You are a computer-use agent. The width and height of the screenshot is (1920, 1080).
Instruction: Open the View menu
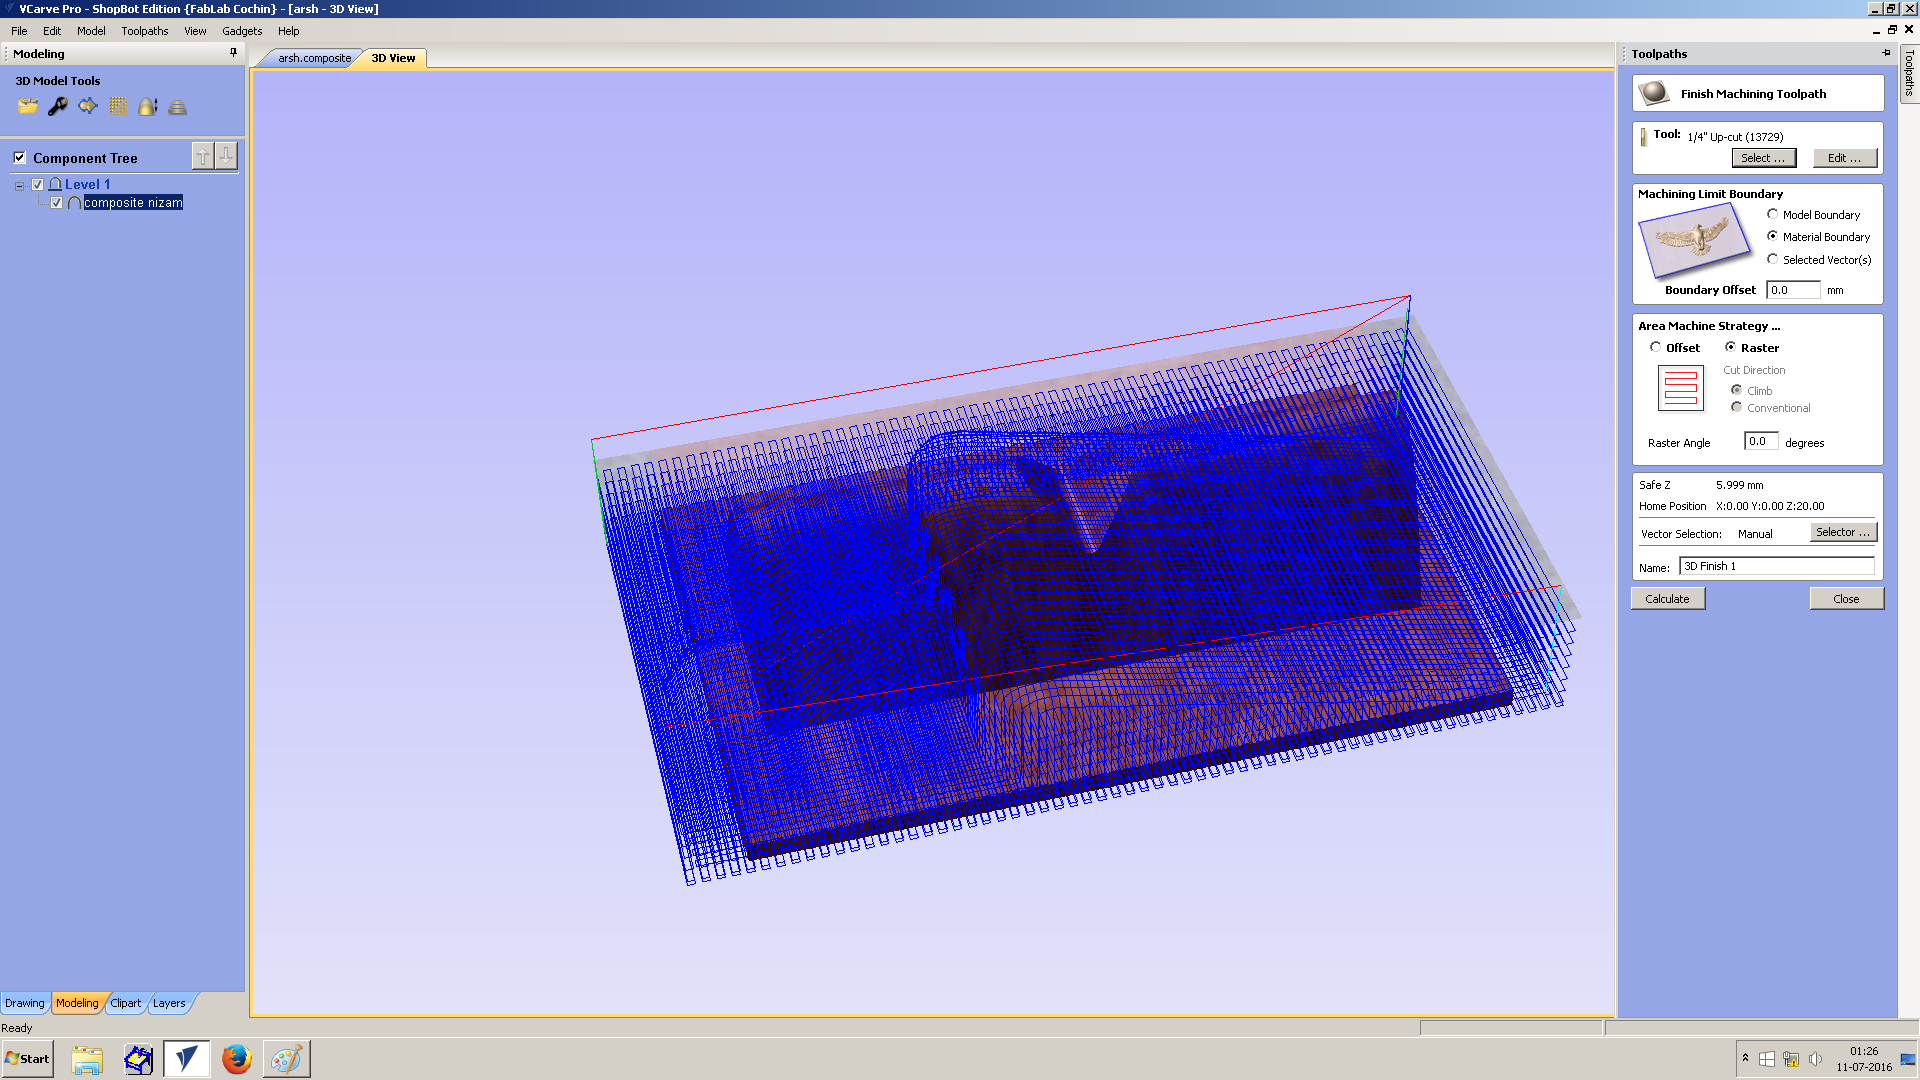tap(195, 31)
